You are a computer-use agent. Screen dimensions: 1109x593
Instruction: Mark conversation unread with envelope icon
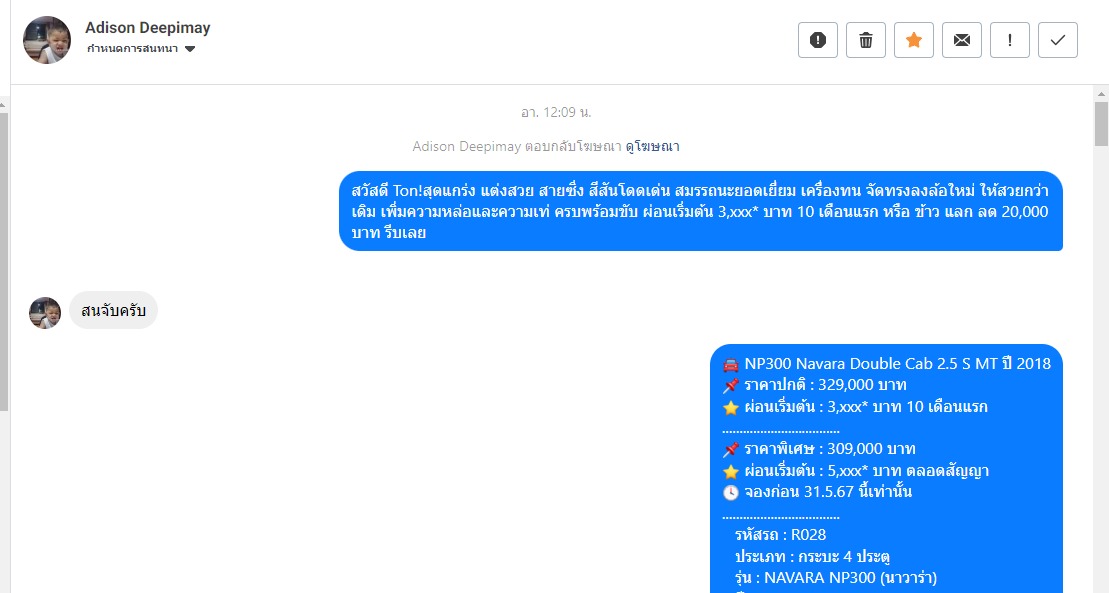[x=962, y=40]
